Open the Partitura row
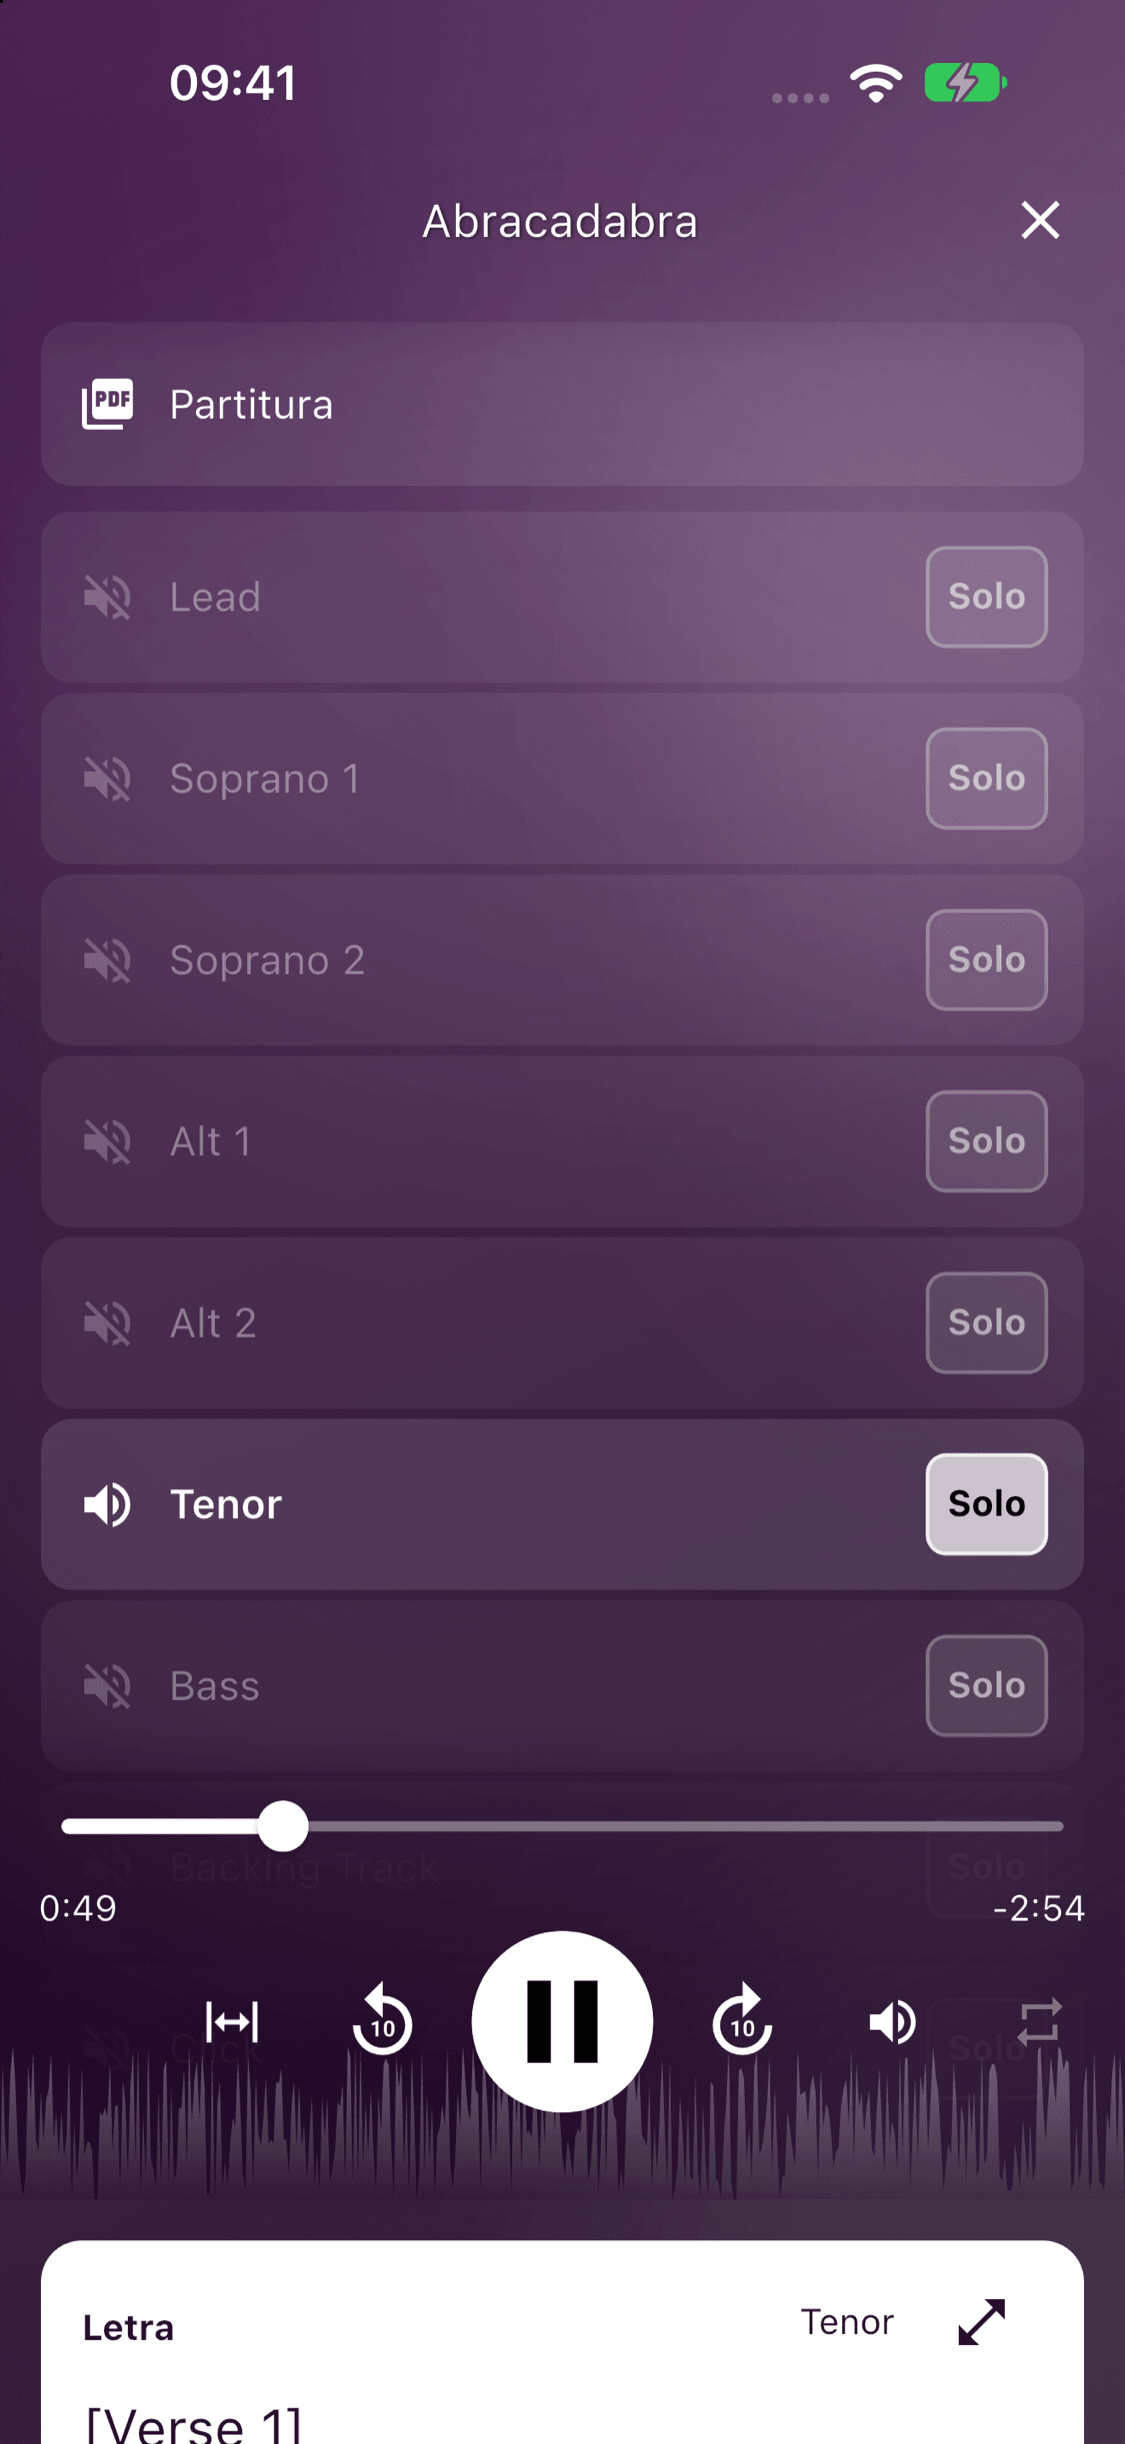This screenshot has width=1125, height=2444. (x=562, y=404)
